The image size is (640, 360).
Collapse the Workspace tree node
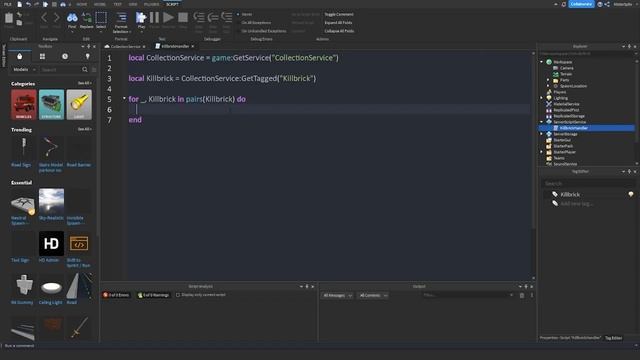coord(542,62)
